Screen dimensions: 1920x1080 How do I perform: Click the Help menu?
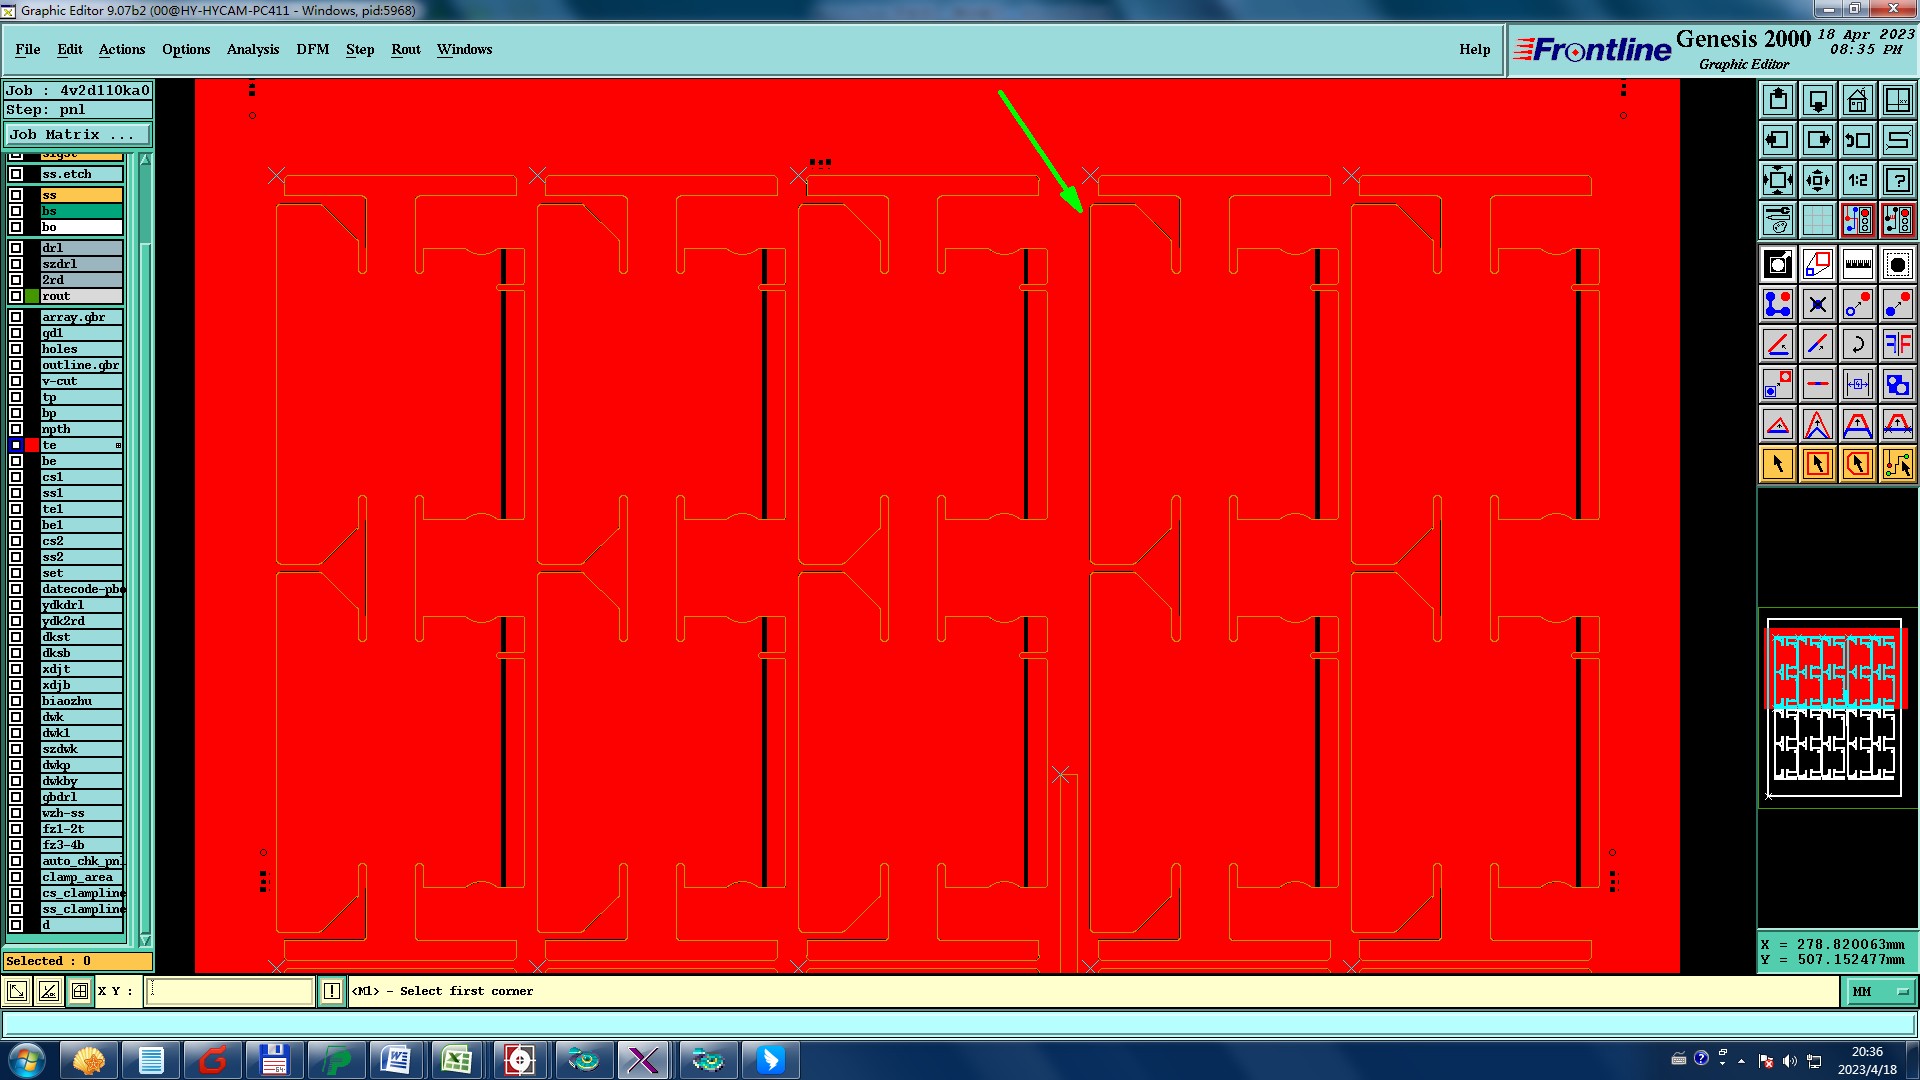click(x=1474, y=49)
